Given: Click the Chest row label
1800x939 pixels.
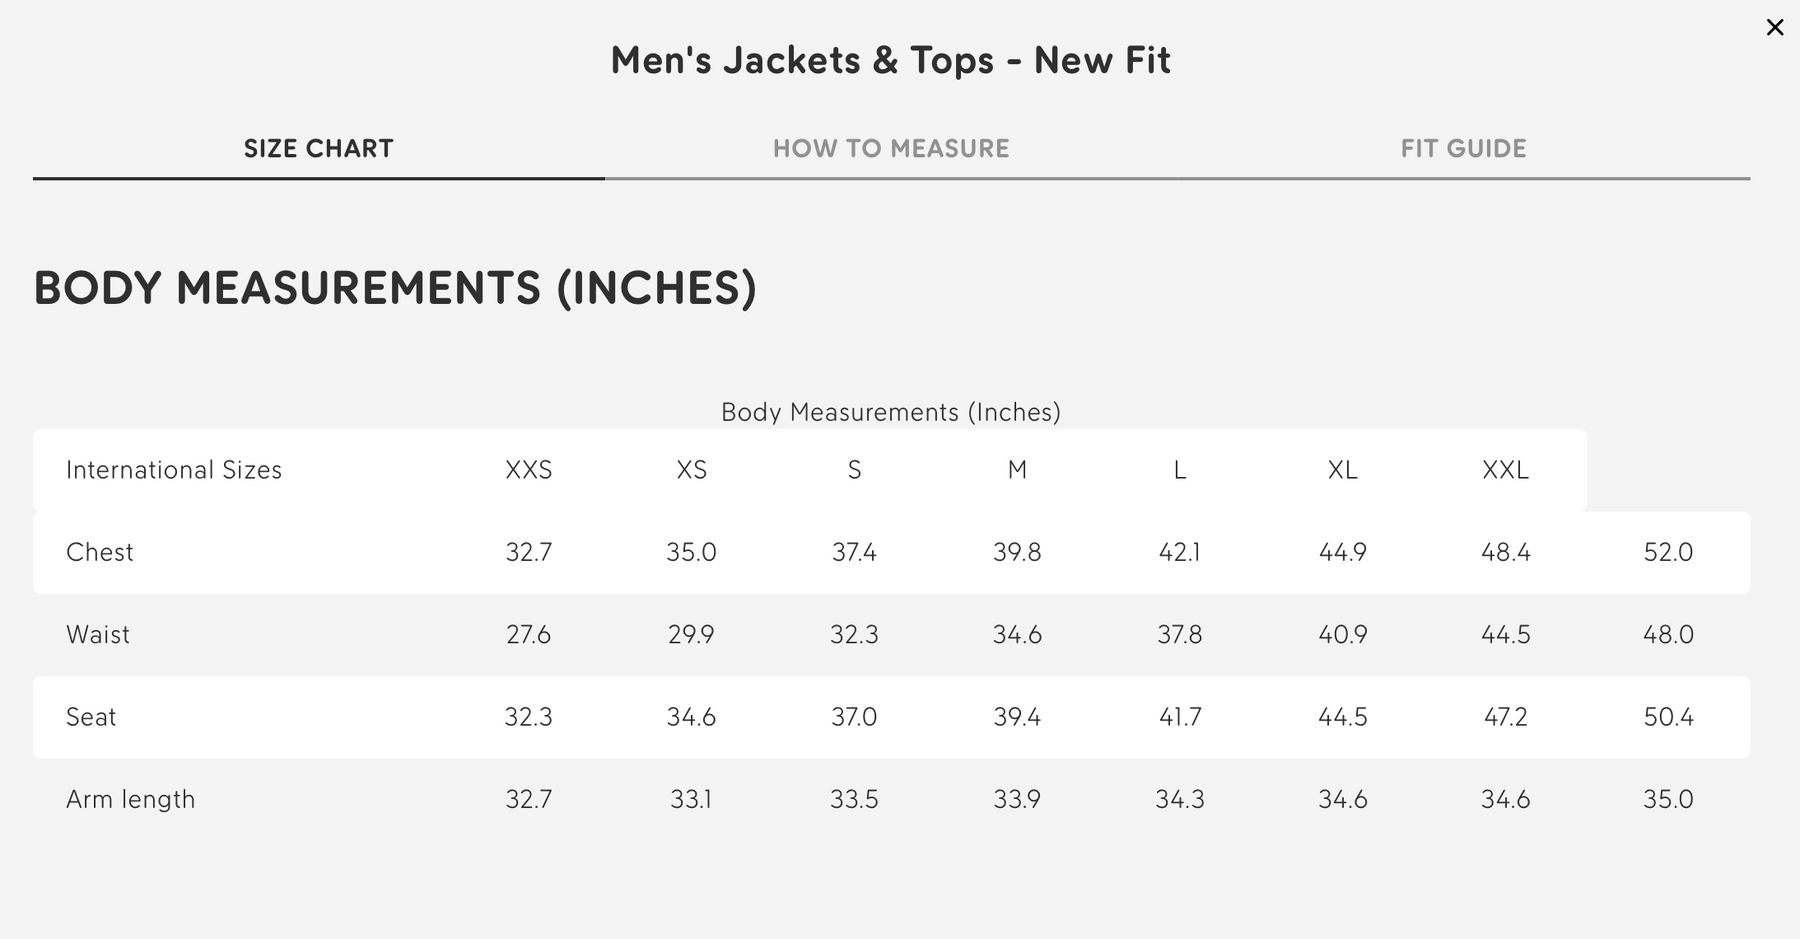Looking at the screenshot, I should click(x=100, y=552).
